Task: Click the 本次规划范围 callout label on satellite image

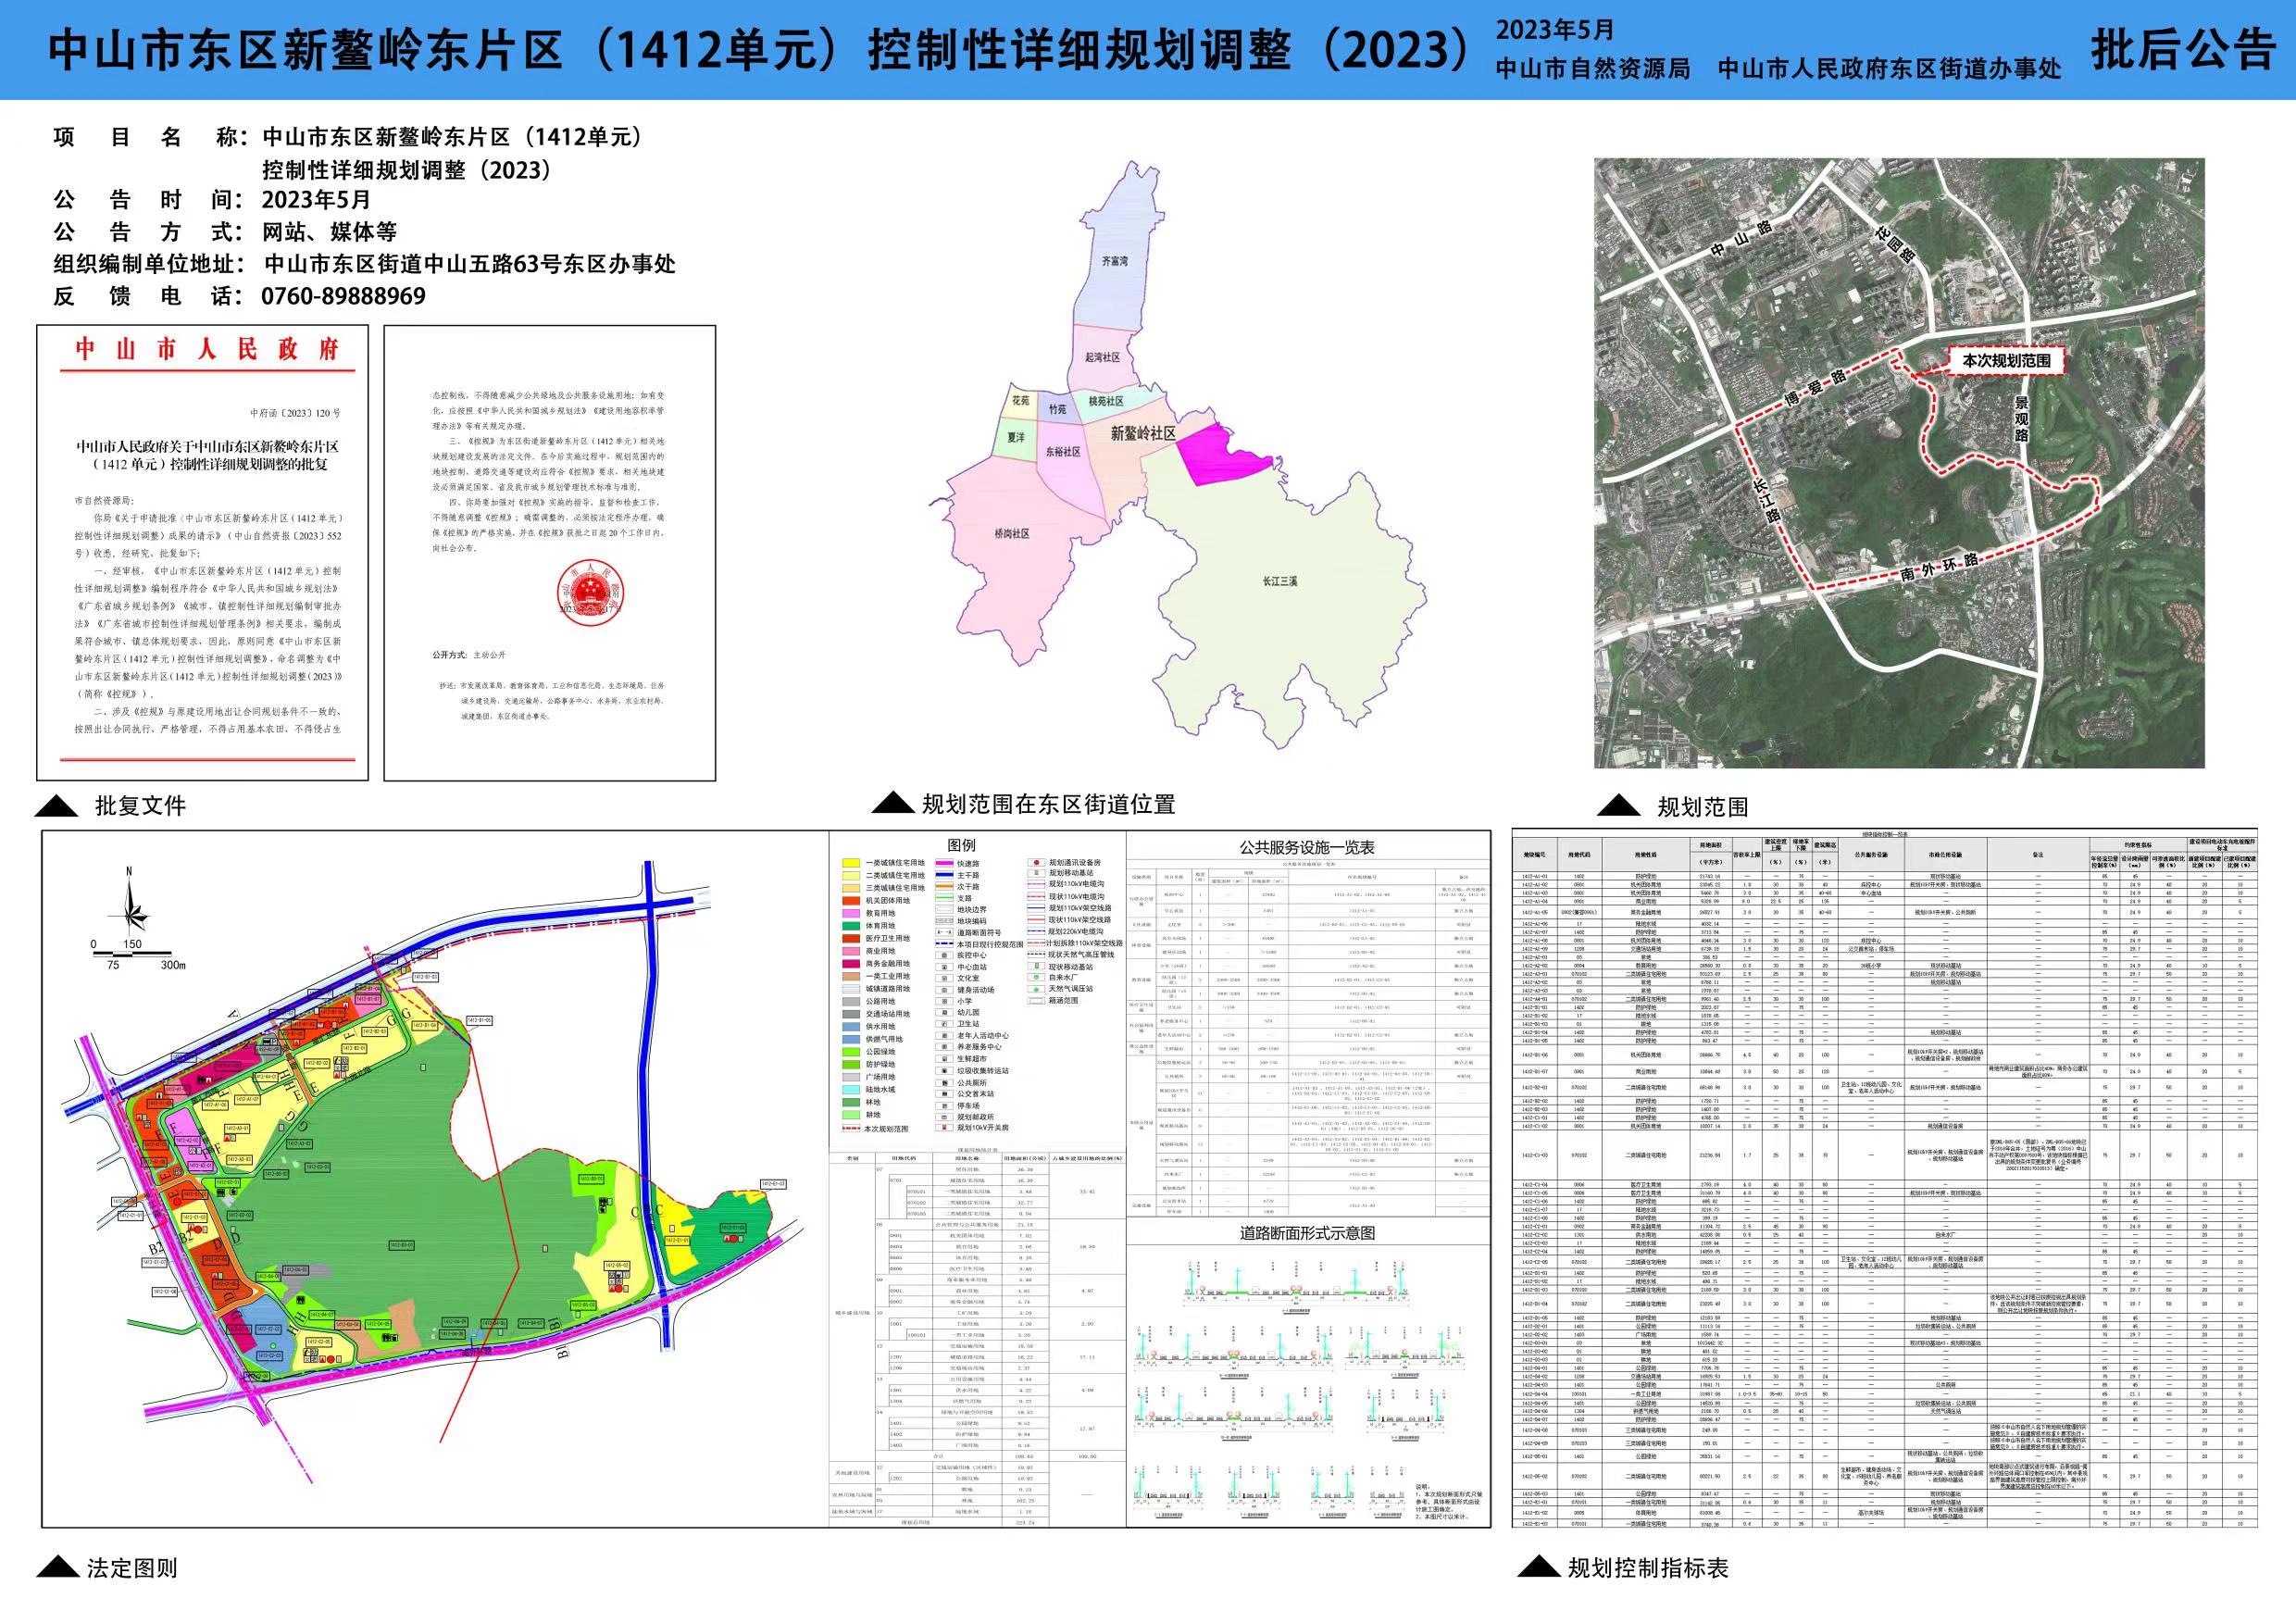Action: 2006,360
